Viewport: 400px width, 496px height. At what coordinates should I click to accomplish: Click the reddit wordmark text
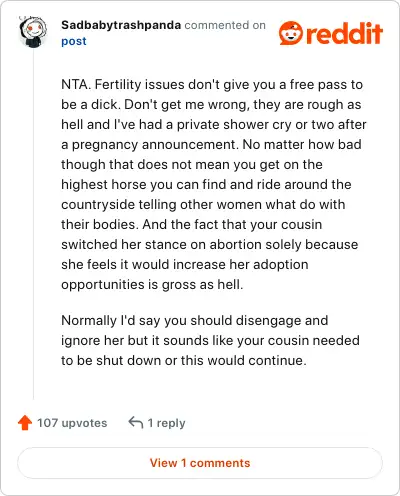tap(344, 33)
